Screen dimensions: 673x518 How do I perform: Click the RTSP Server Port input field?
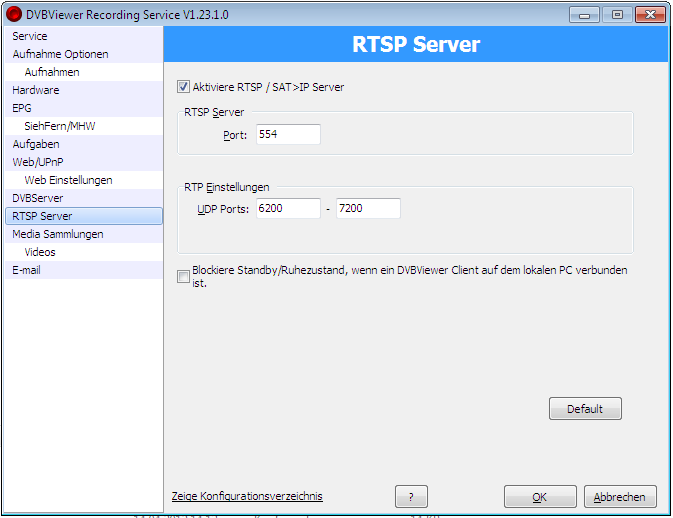tap(288, 135)
